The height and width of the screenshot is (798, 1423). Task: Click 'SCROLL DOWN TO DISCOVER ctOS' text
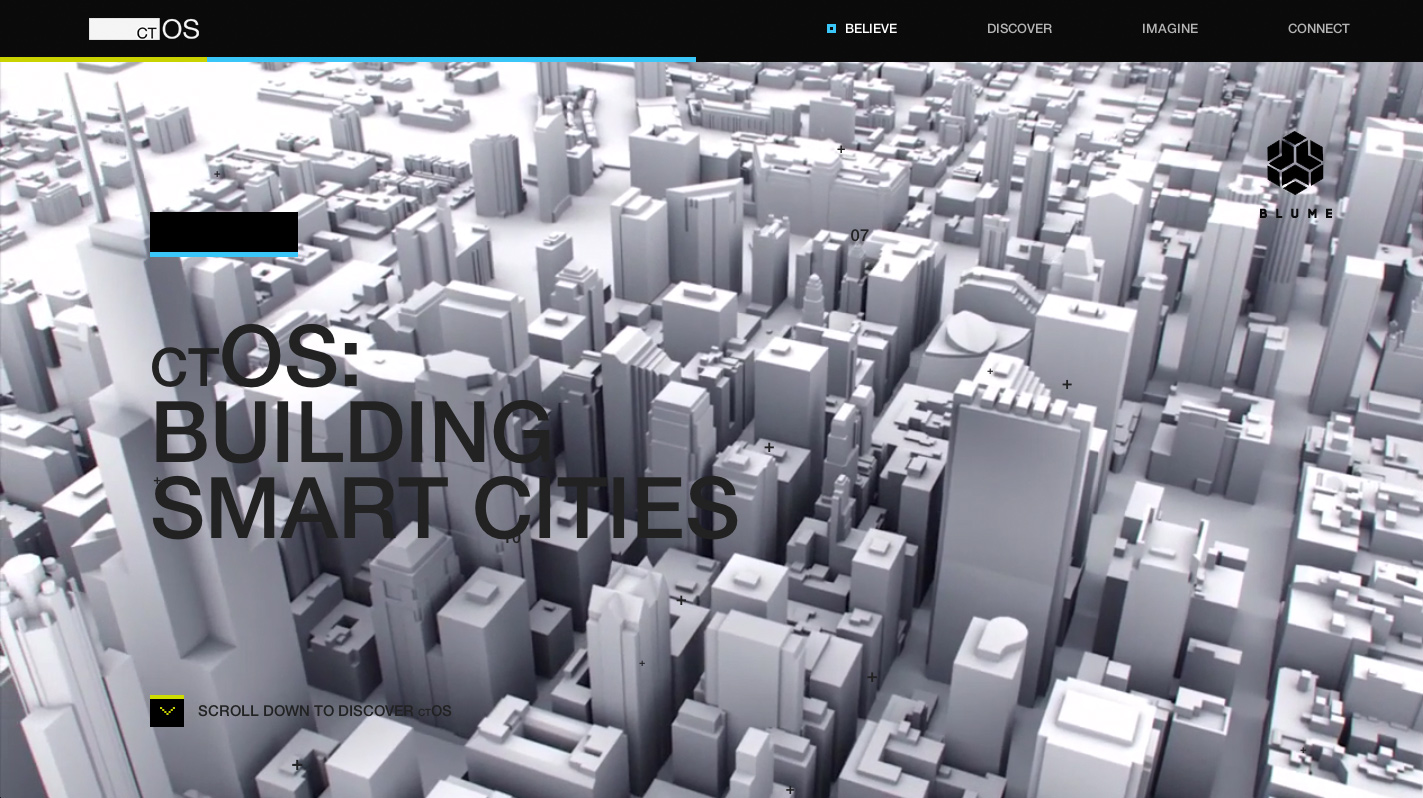pyautogui.click(x=324, y=711)
